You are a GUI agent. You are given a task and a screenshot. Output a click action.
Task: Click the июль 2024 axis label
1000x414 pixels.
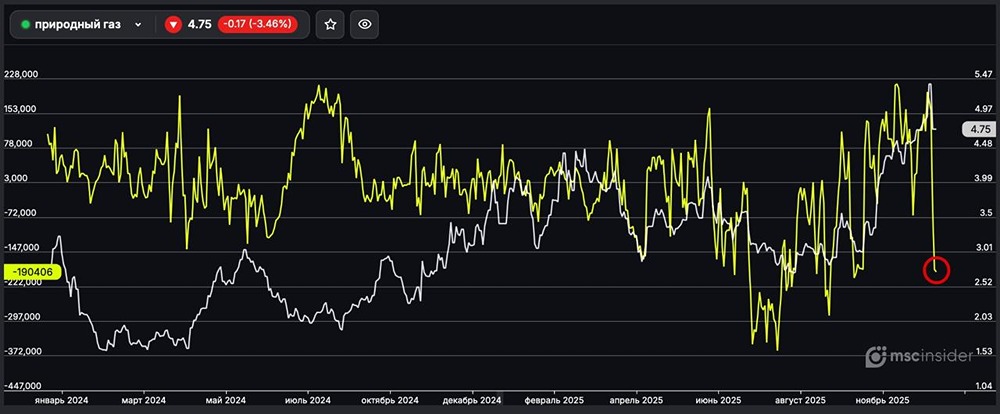309,401
